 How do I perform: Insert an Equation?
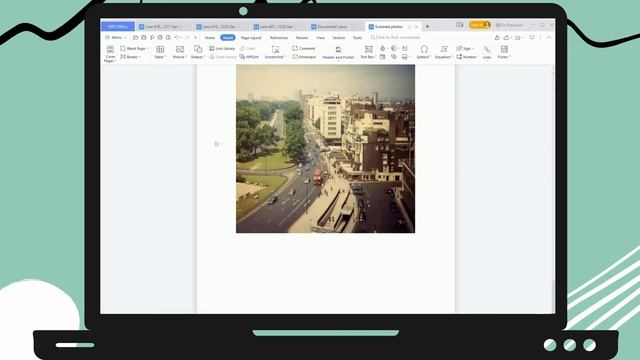(x=443, y=52)
